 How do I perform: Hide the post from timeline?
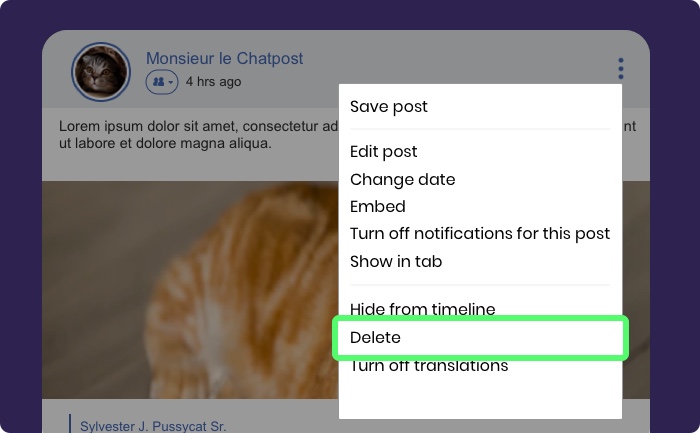click(x=422, y=308)
